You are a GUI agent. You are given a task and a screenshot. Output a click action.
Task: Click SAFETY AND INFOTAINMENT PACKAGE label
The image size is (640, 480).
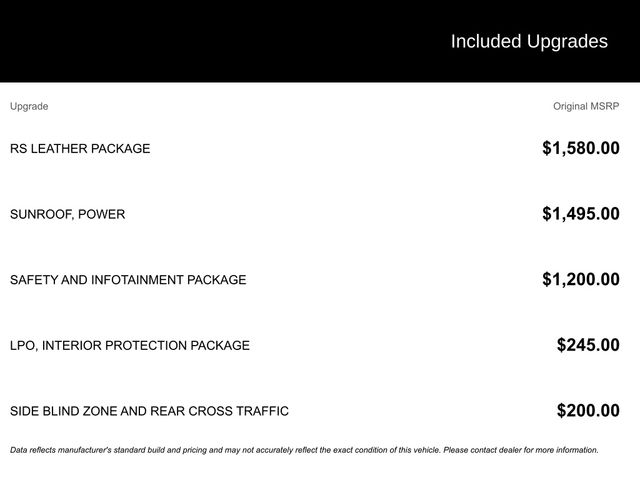128,280
